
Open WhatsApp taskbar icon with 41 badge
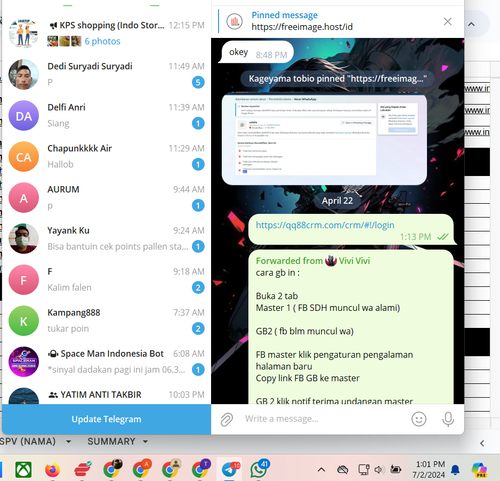click(259, 469)
